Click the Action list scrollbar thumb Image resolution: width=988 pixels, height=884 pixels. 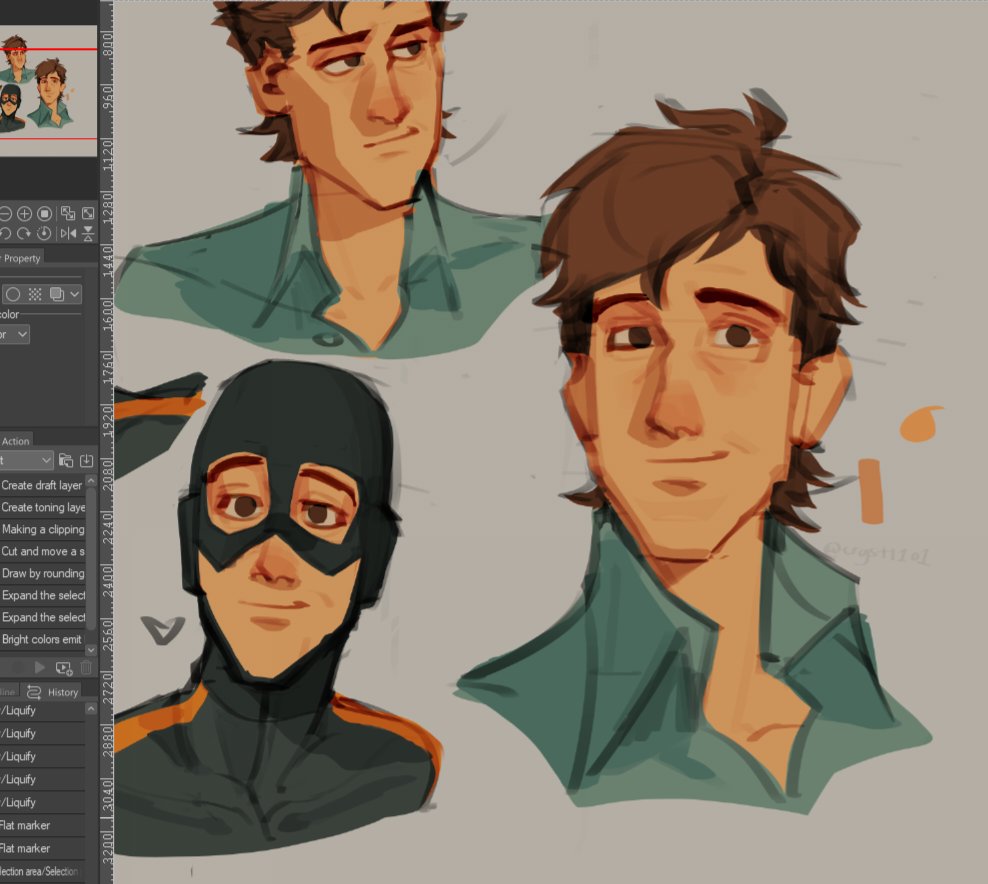pyautogui.click(x=91, y=558)
